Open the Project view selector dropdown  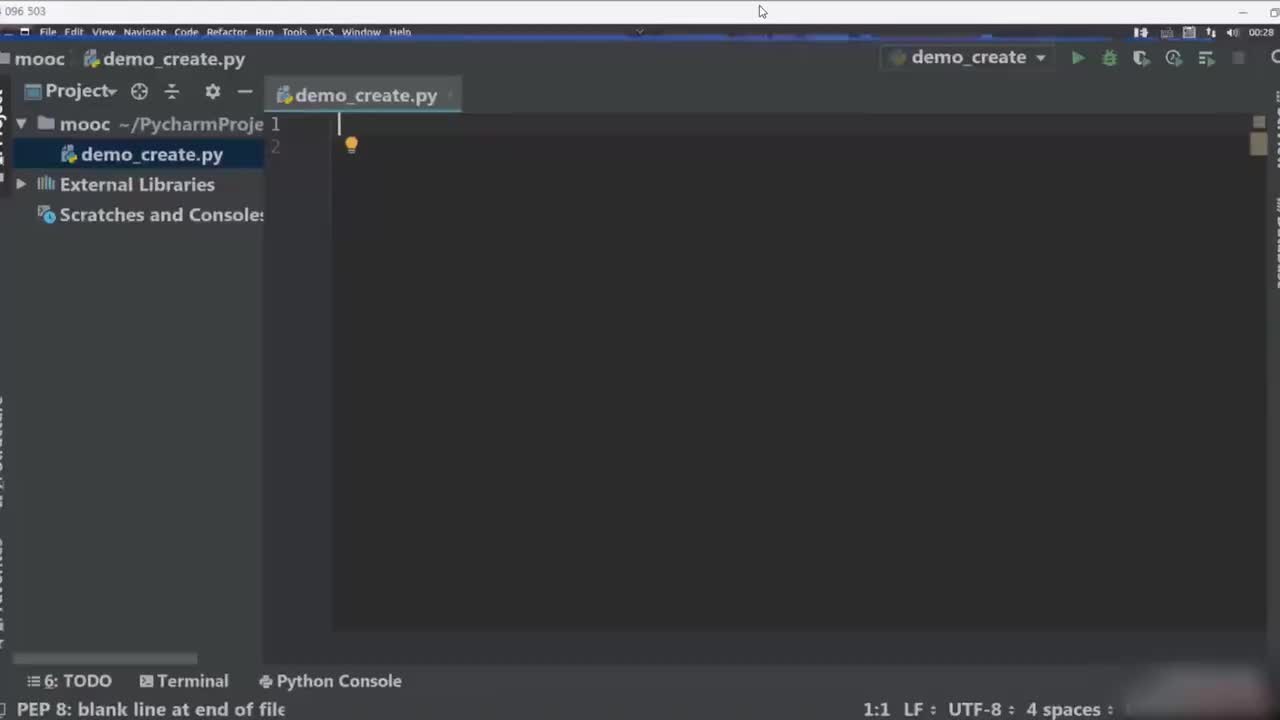pyautogui.click(x=70, y=91)
